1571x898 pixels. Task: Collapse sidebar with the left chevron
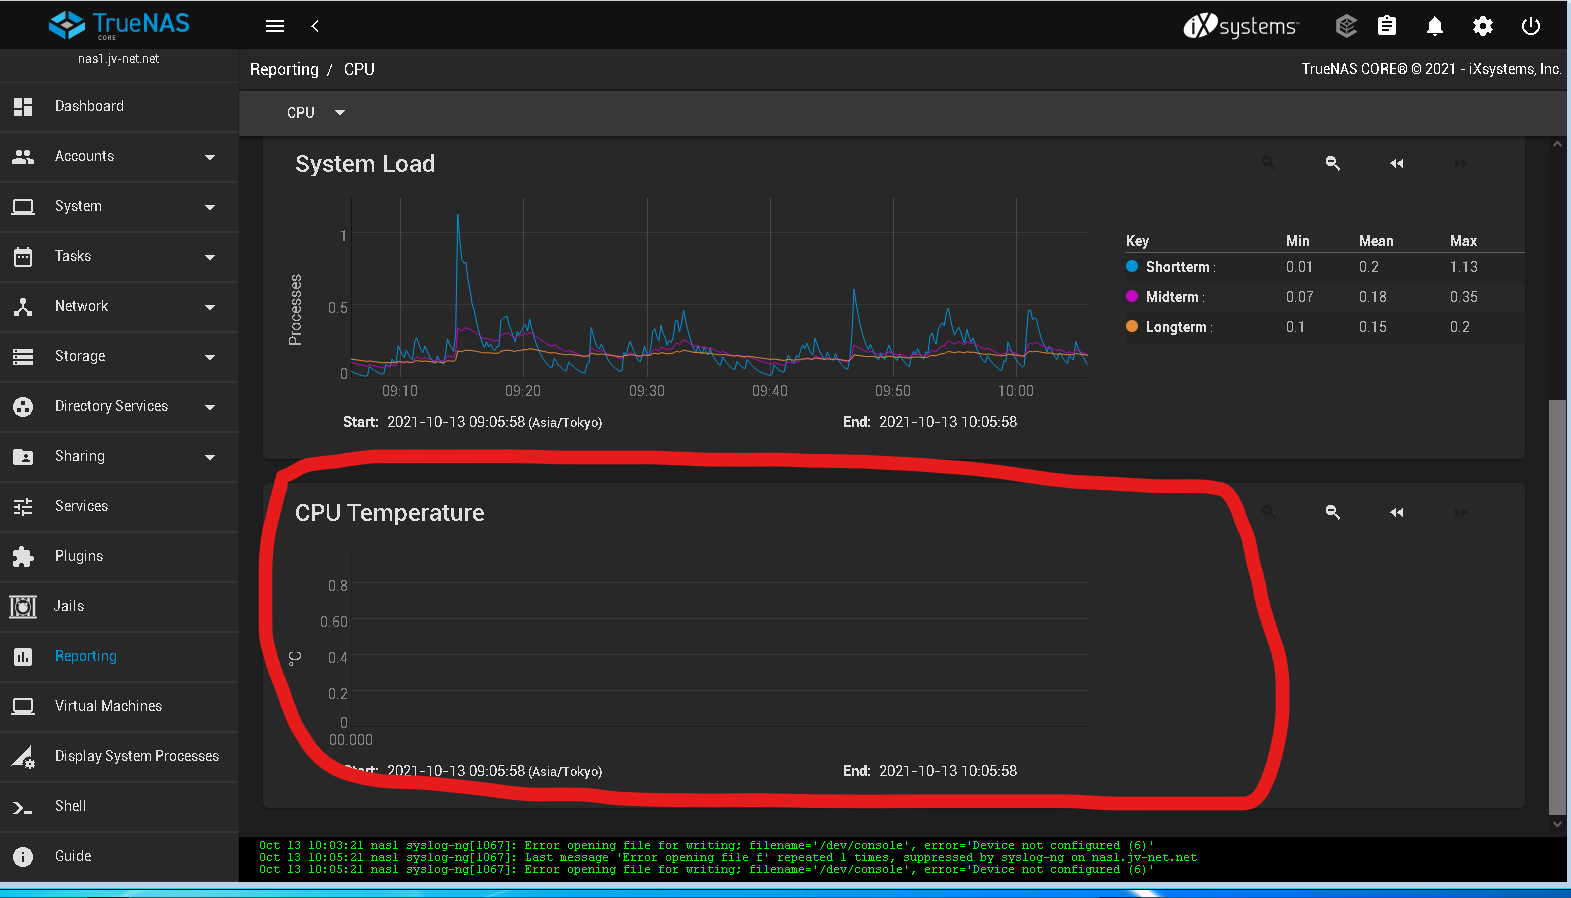pos(315,26)
